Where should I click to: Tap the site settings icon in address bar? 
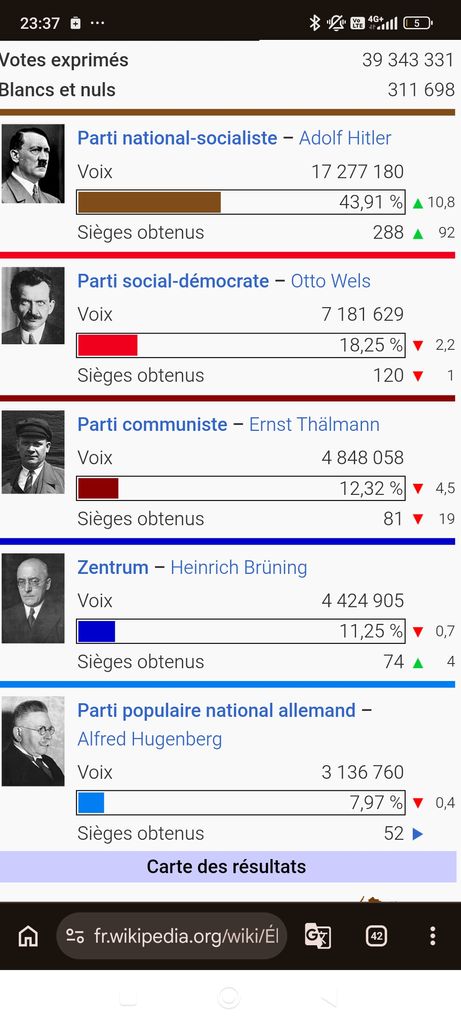[x=75, y=936]
